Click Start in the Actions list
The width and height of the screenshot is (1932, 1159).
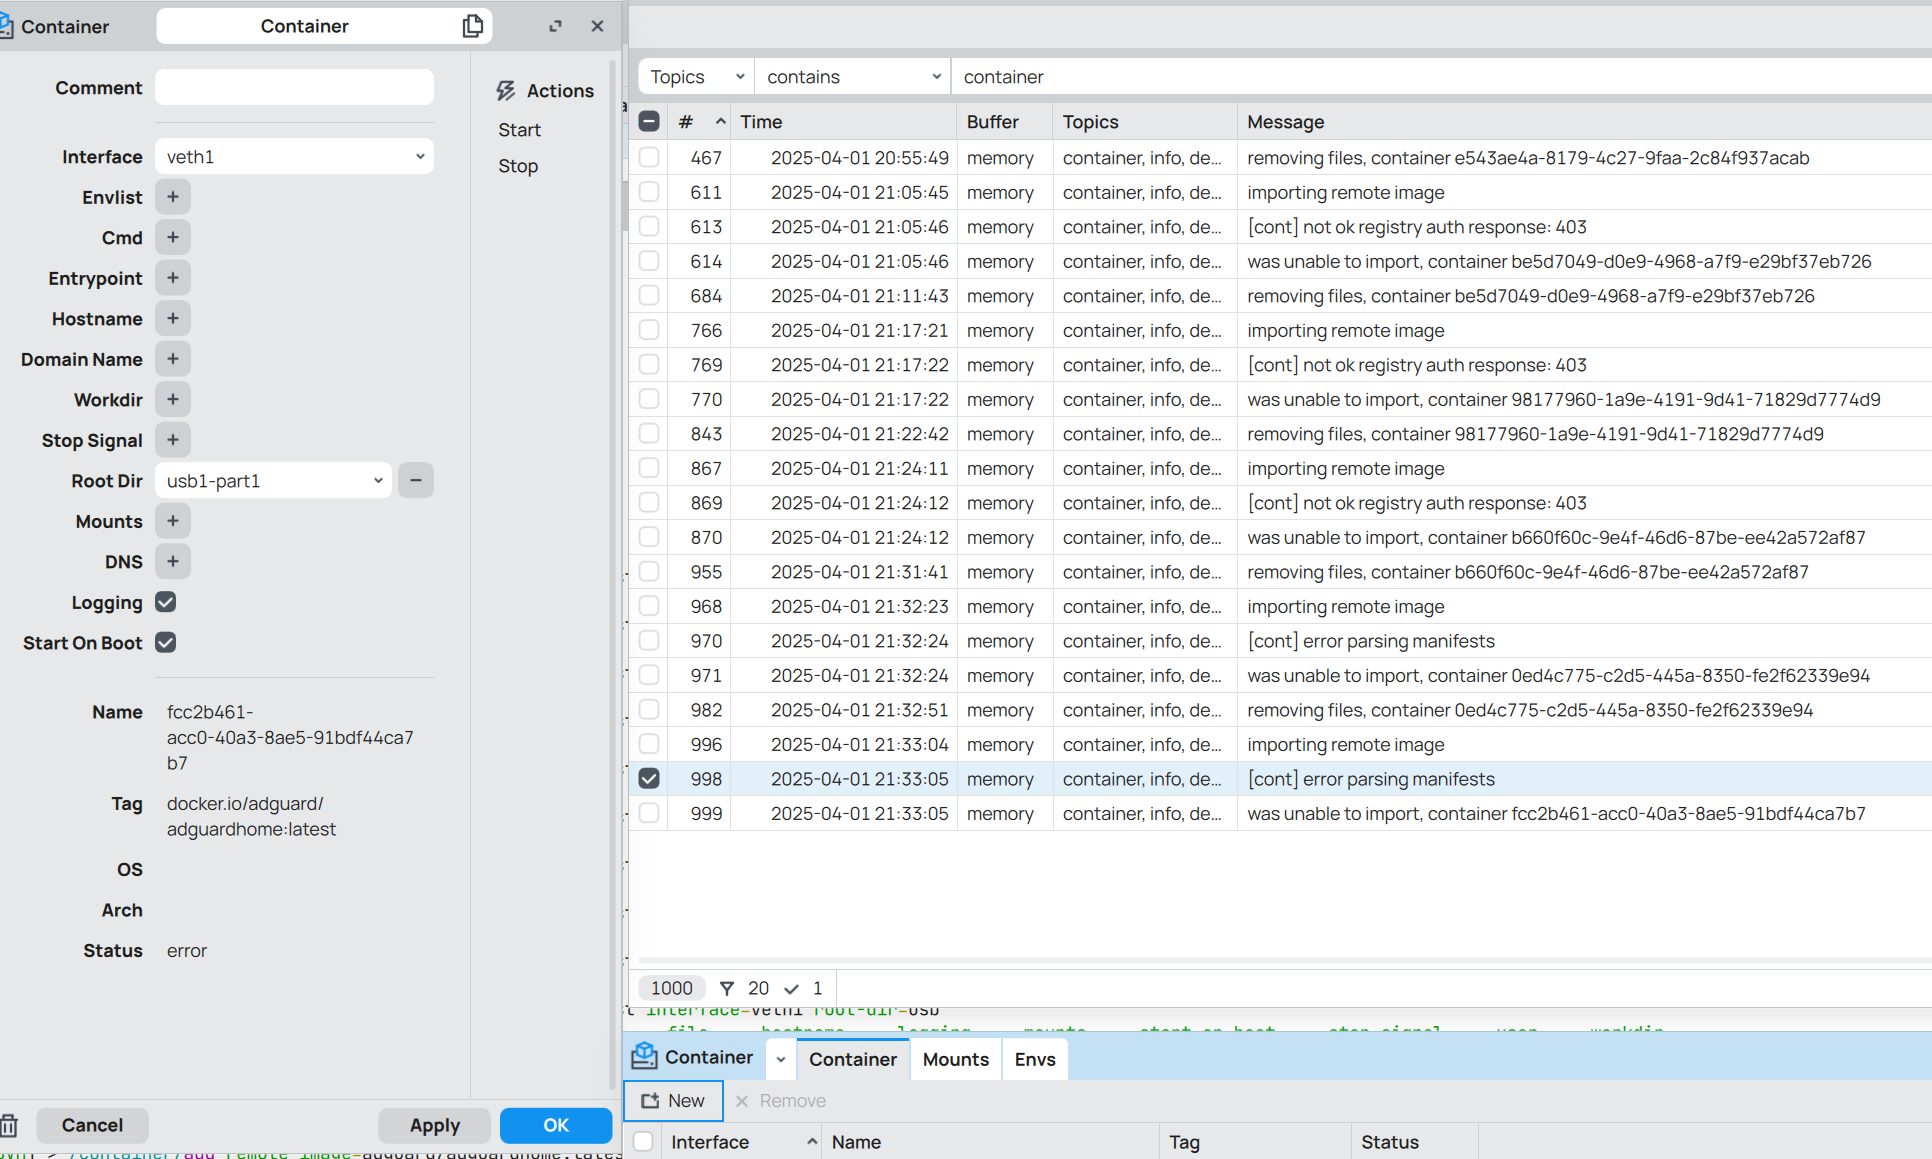[519, 130]
